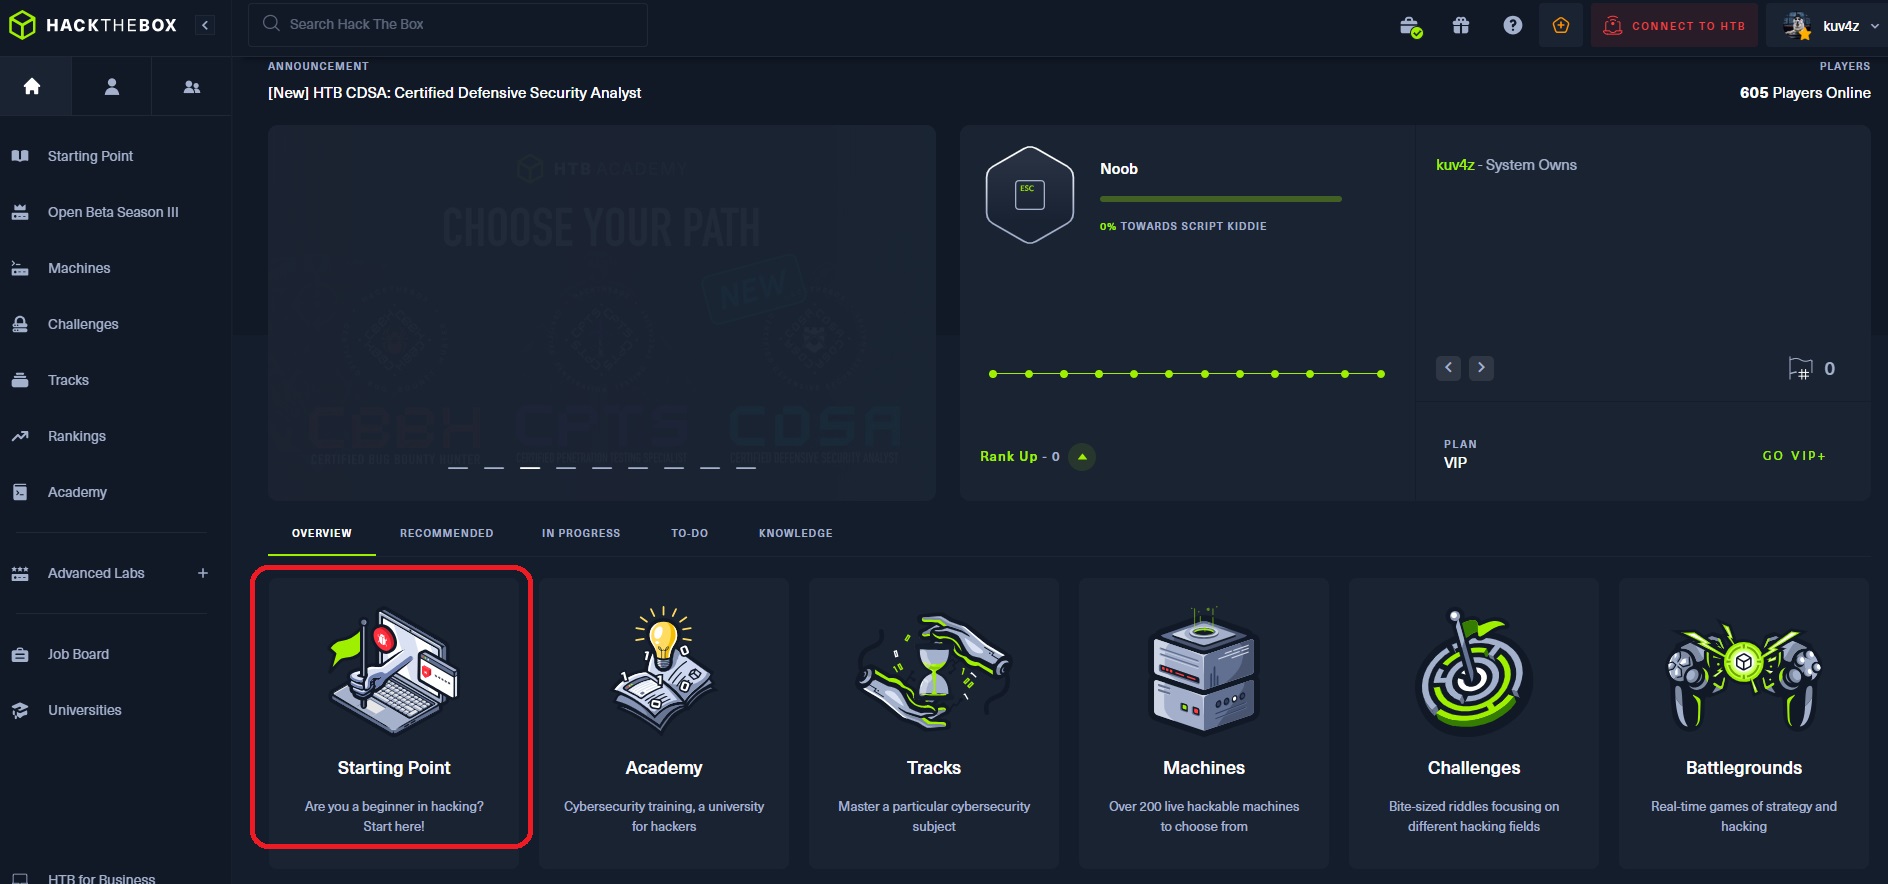Image resolution: width=1888 pixels, height=884 pixels.
Task: Open the home tab icon in sidebar
Action: pos(32,86)
